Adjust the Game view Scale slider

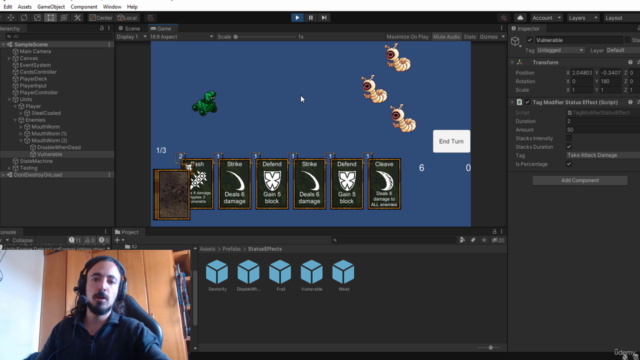click(265, 37)
